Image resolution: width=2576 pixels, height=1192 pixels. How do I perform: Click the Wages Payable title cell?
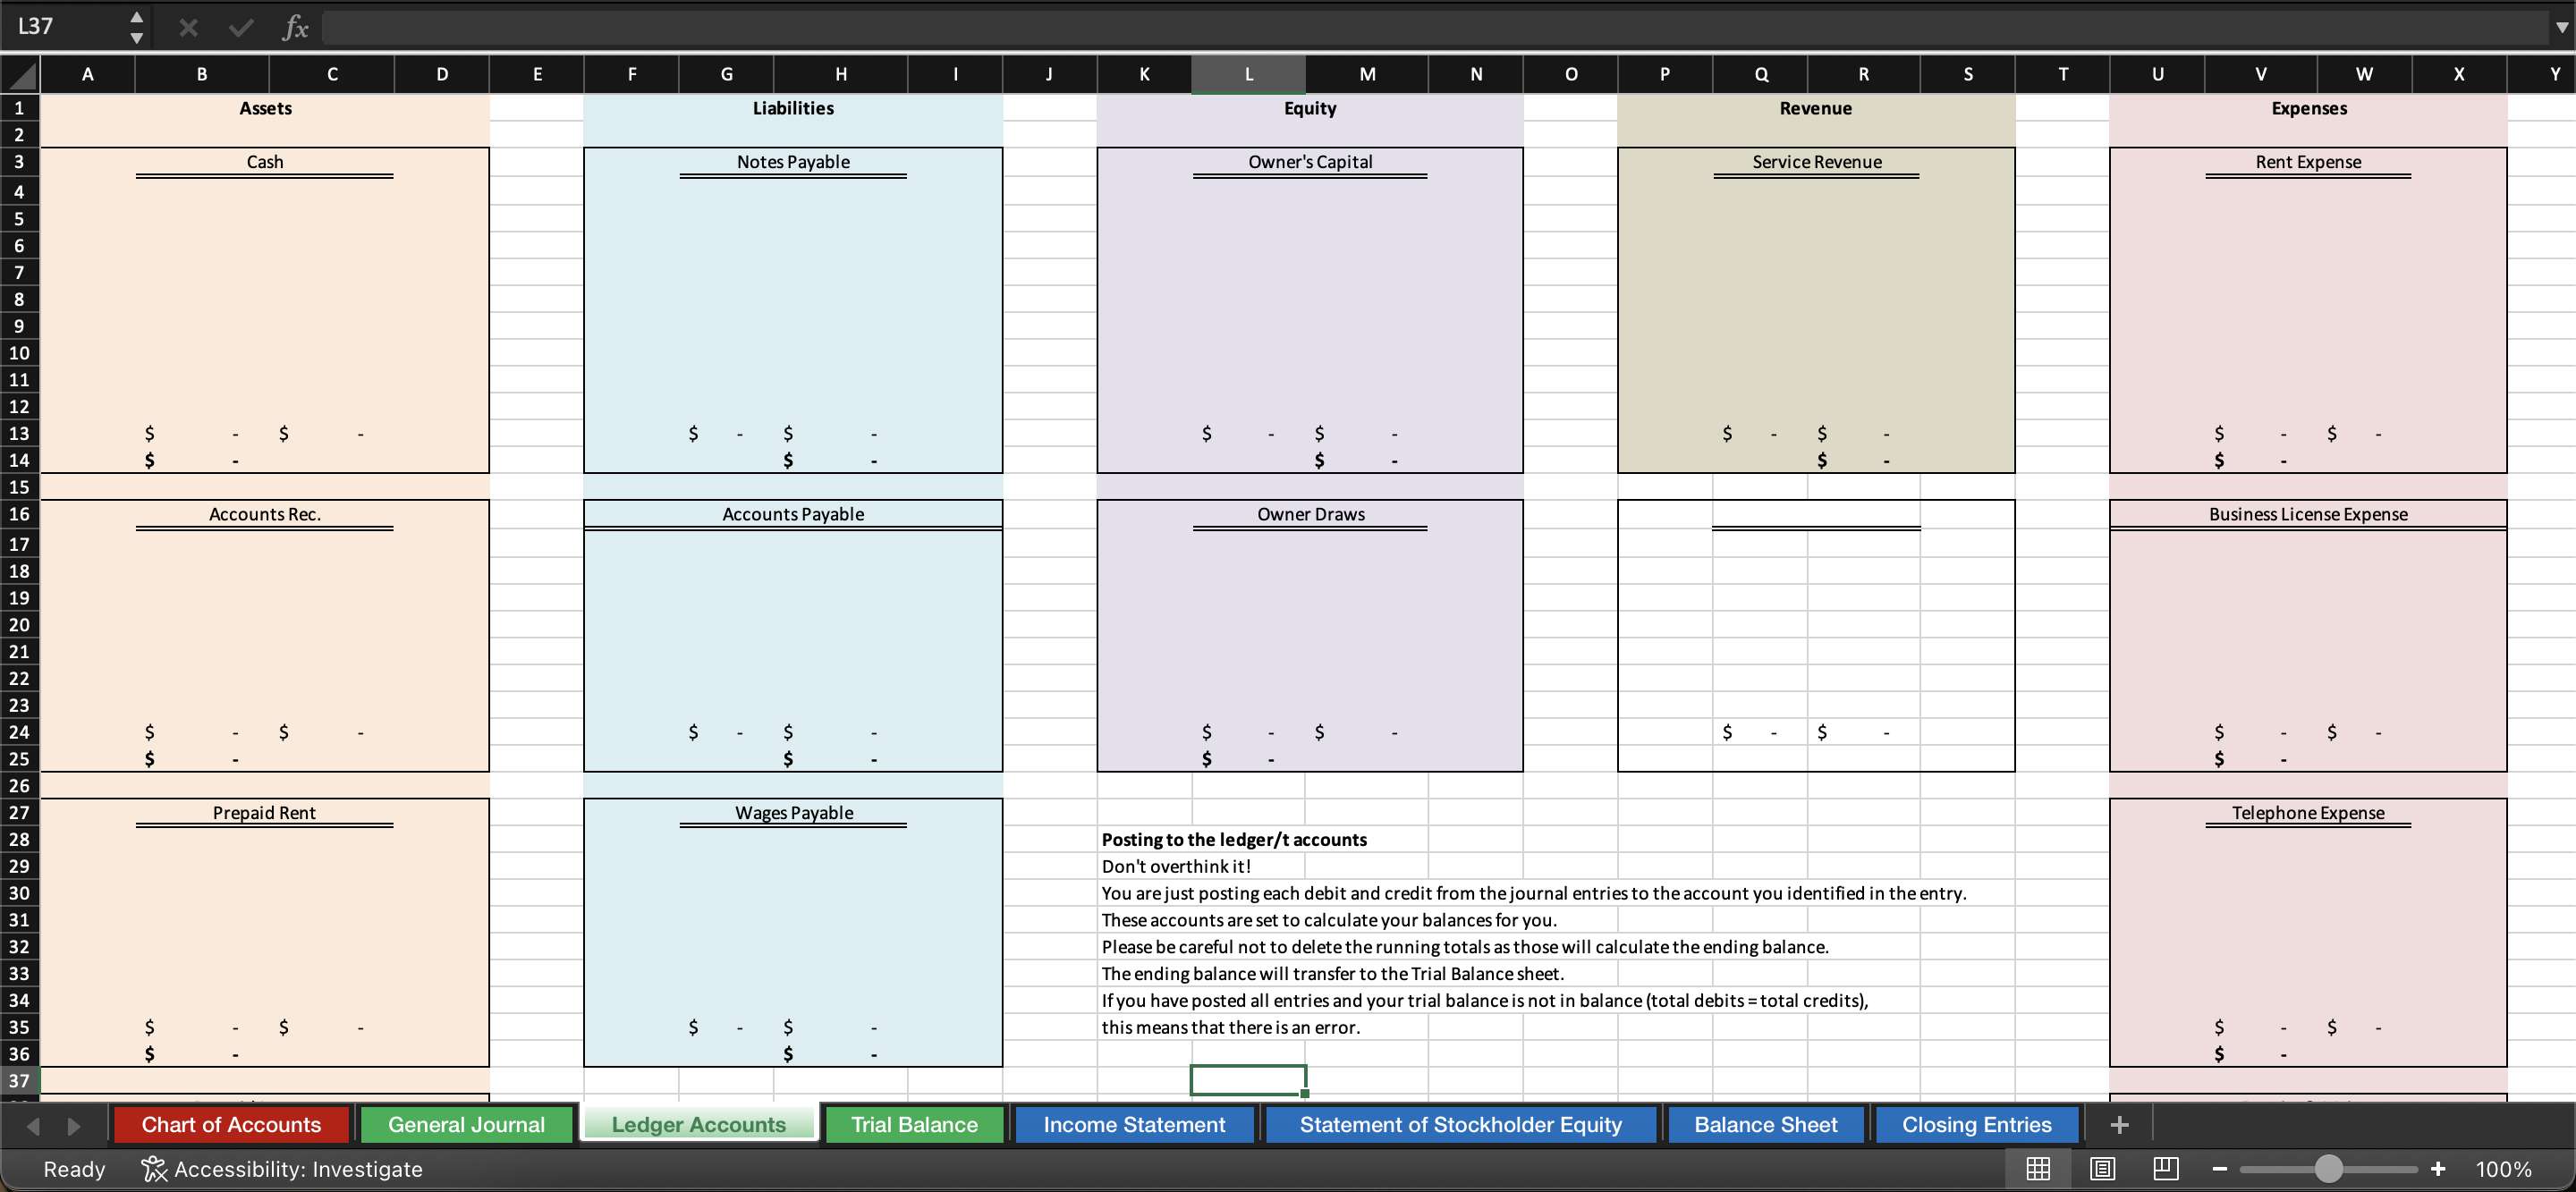[x=794, y=813]
